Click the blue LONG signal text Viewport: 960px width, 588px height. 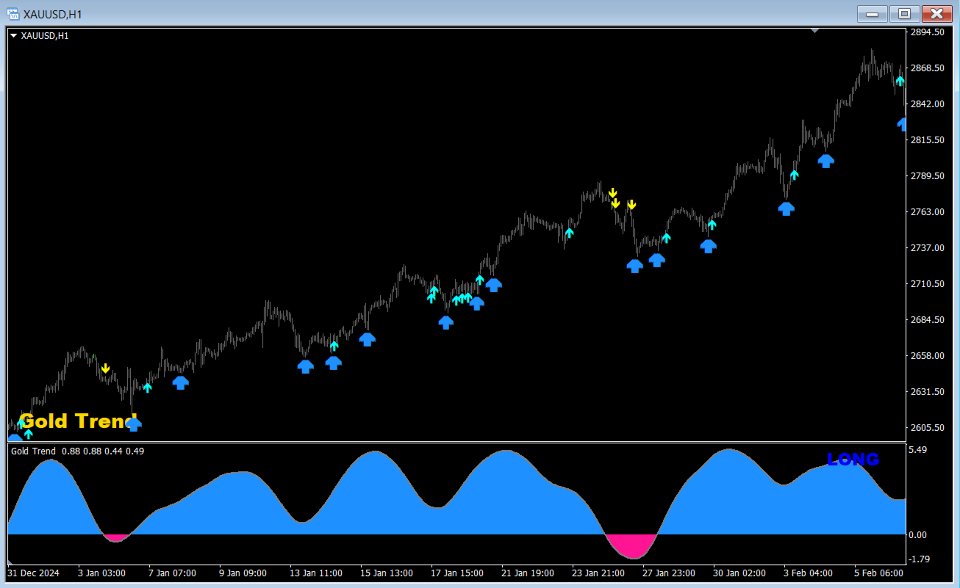pyautogui.click(x=851, y=459)
